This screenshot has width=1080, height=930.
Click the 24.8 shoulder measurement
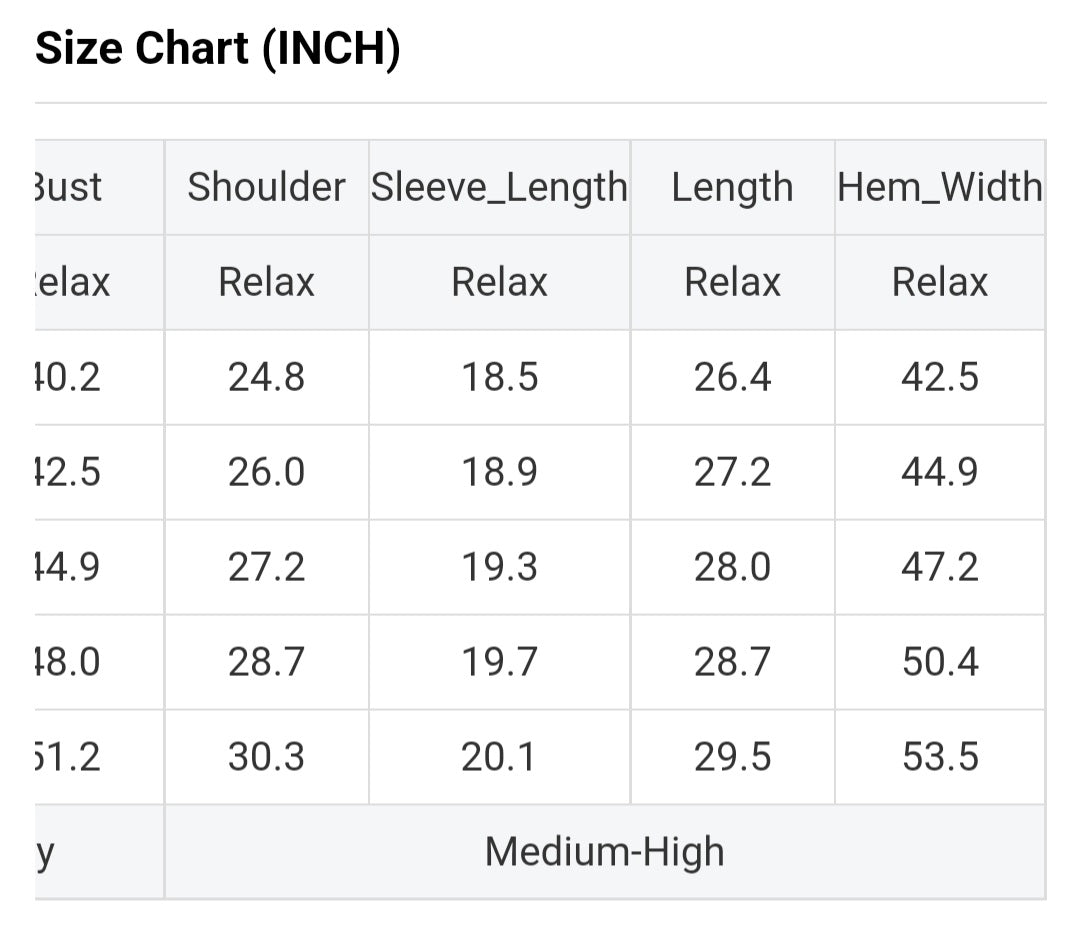click(x=266, y=377)
